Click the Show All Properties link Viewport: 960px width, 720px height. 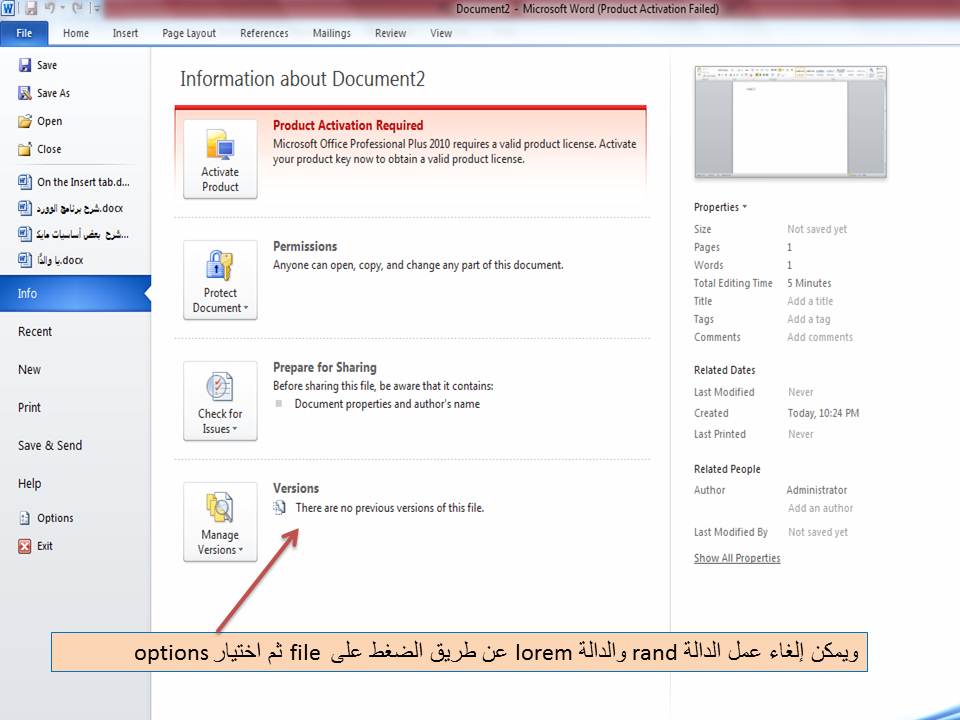coord(737,558)
